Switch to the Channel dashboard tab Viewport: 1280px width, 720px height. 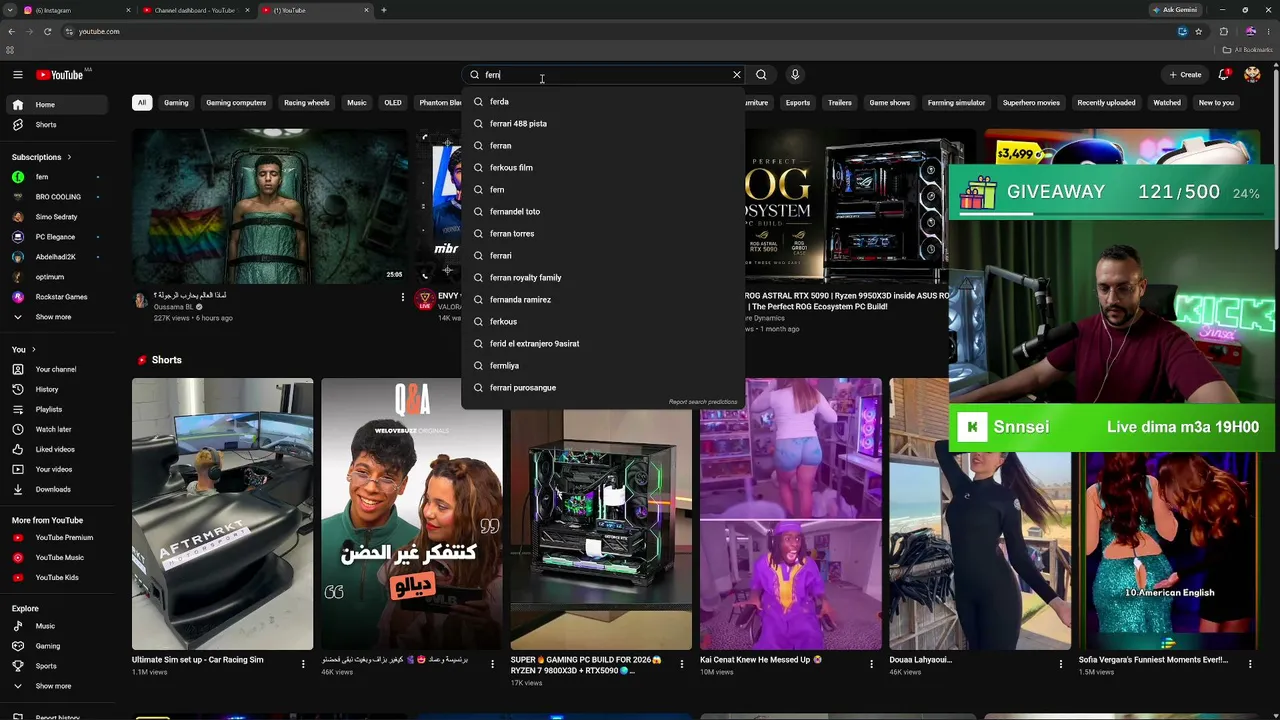(195, 10)
